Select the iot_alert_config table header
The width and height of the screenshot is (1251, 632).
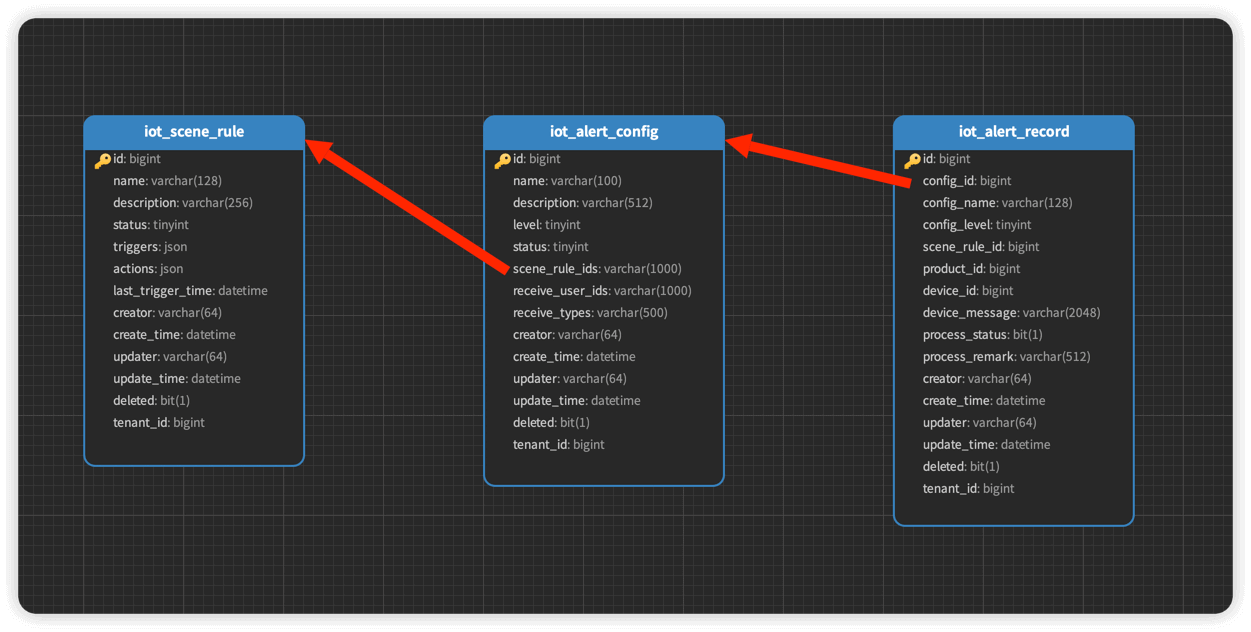pos(604,132)
